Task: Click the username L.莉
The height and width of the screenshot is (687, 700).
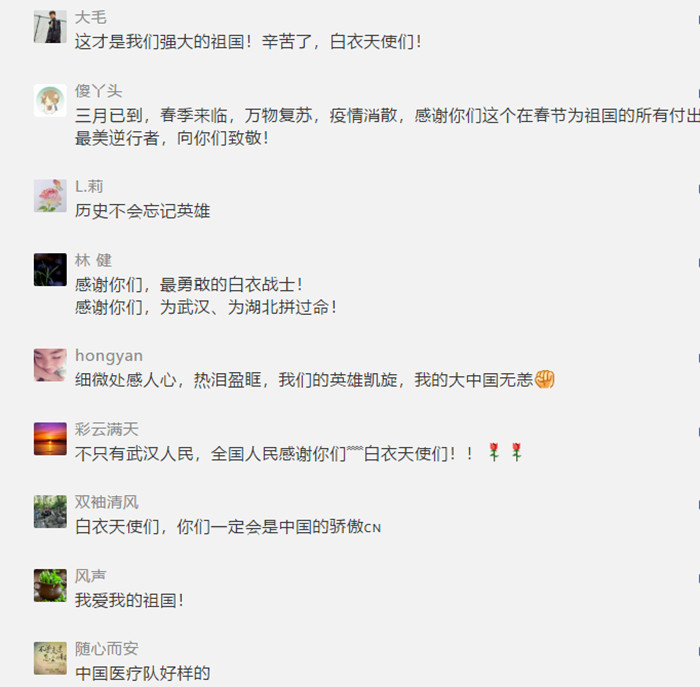Action: (x=89, y=187)
